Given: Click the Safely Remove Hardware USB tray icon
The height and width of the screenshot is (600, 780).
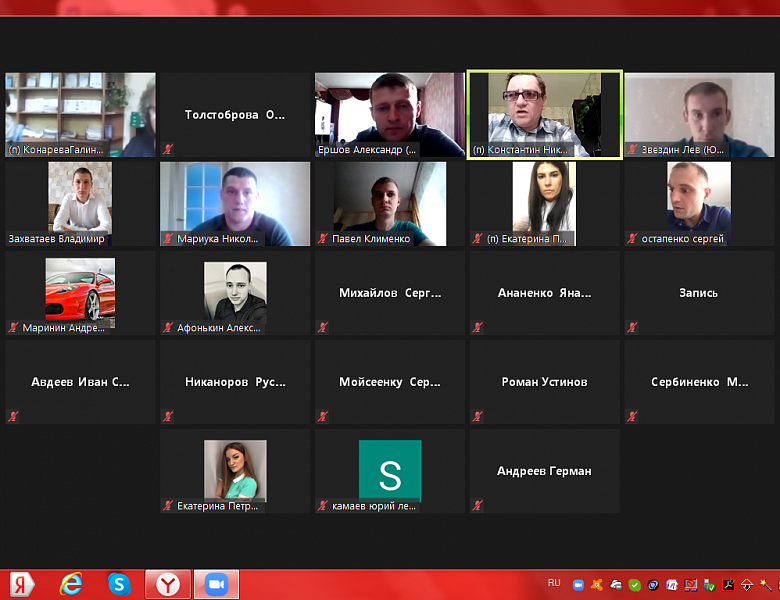Looking at the screenshot, I should [x=710, y=585].
